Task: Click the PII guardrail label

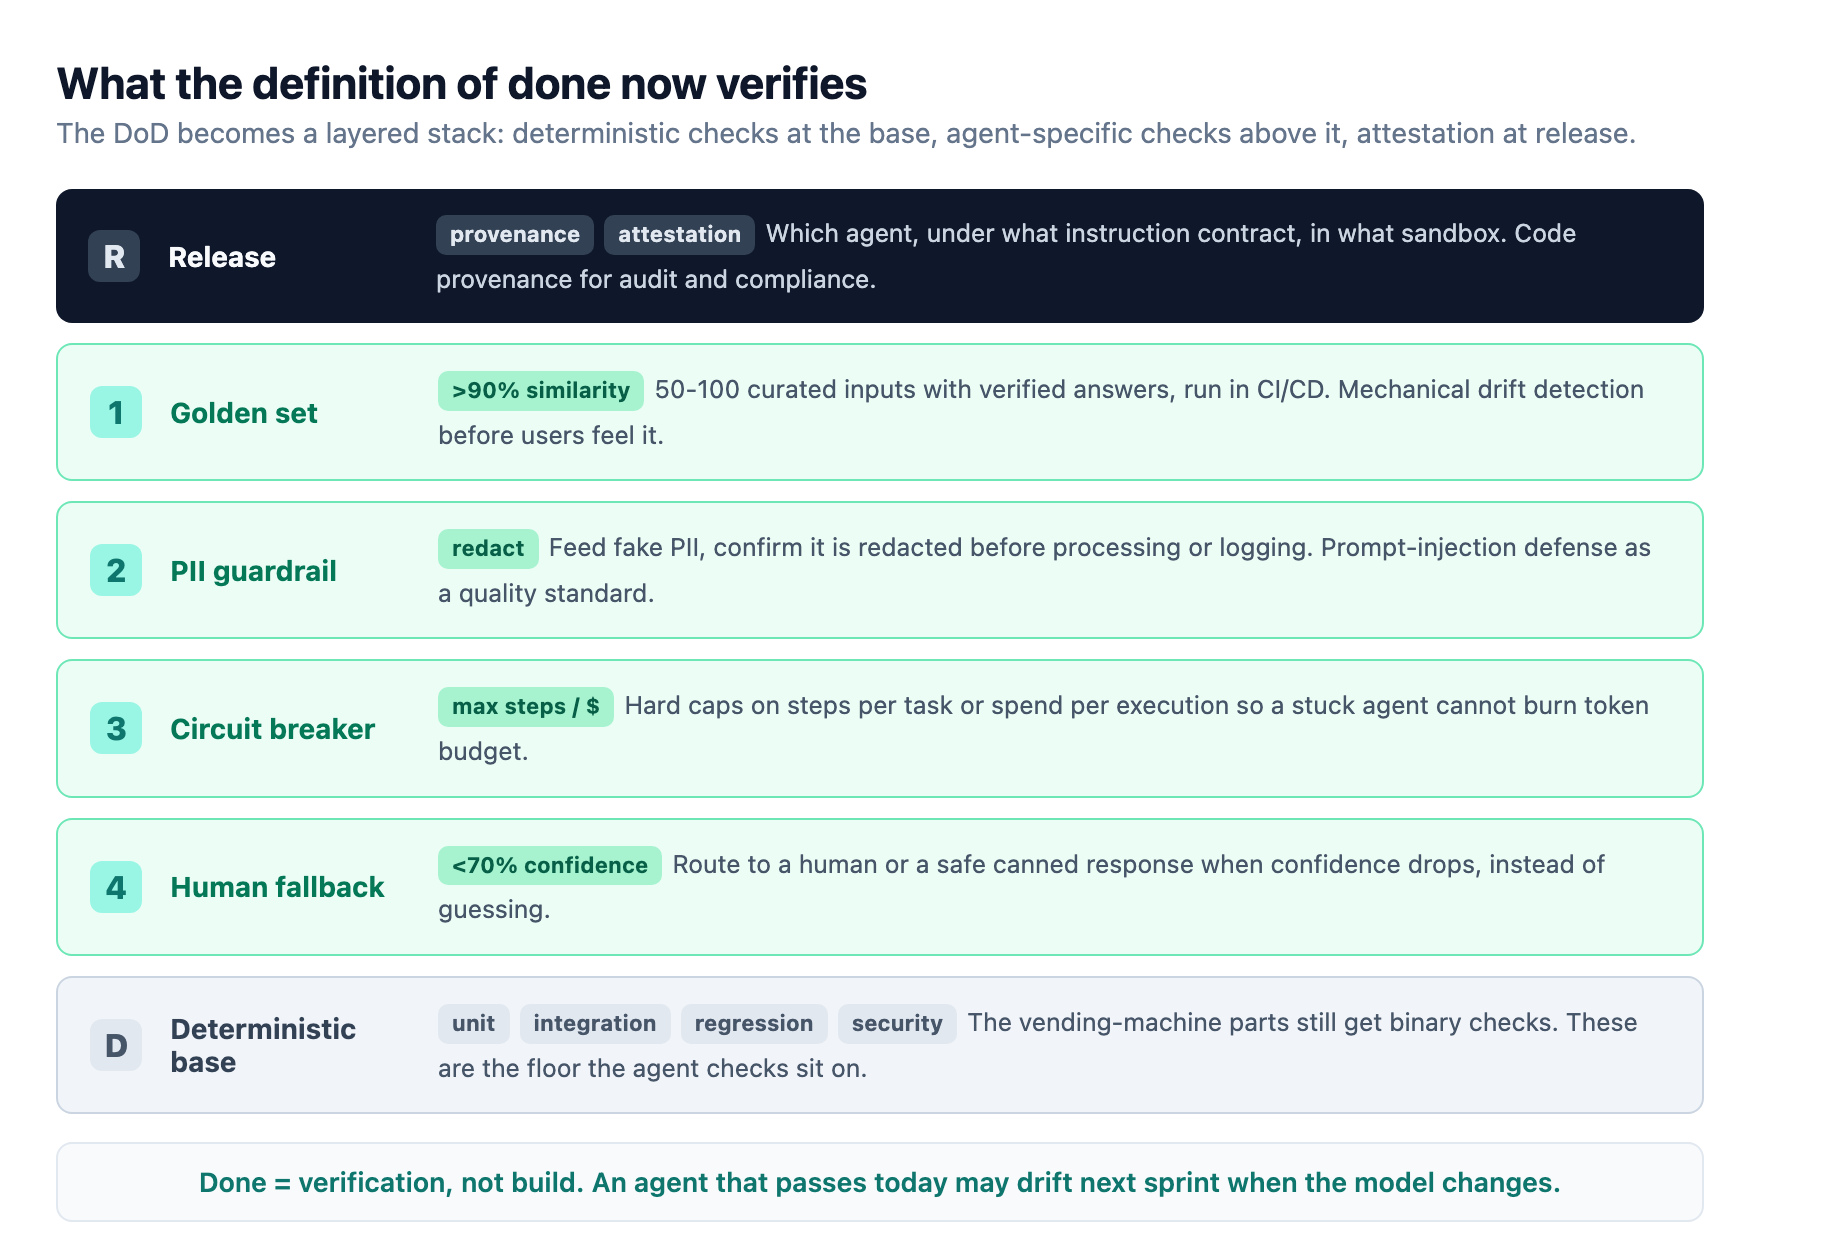Action: 254,571
